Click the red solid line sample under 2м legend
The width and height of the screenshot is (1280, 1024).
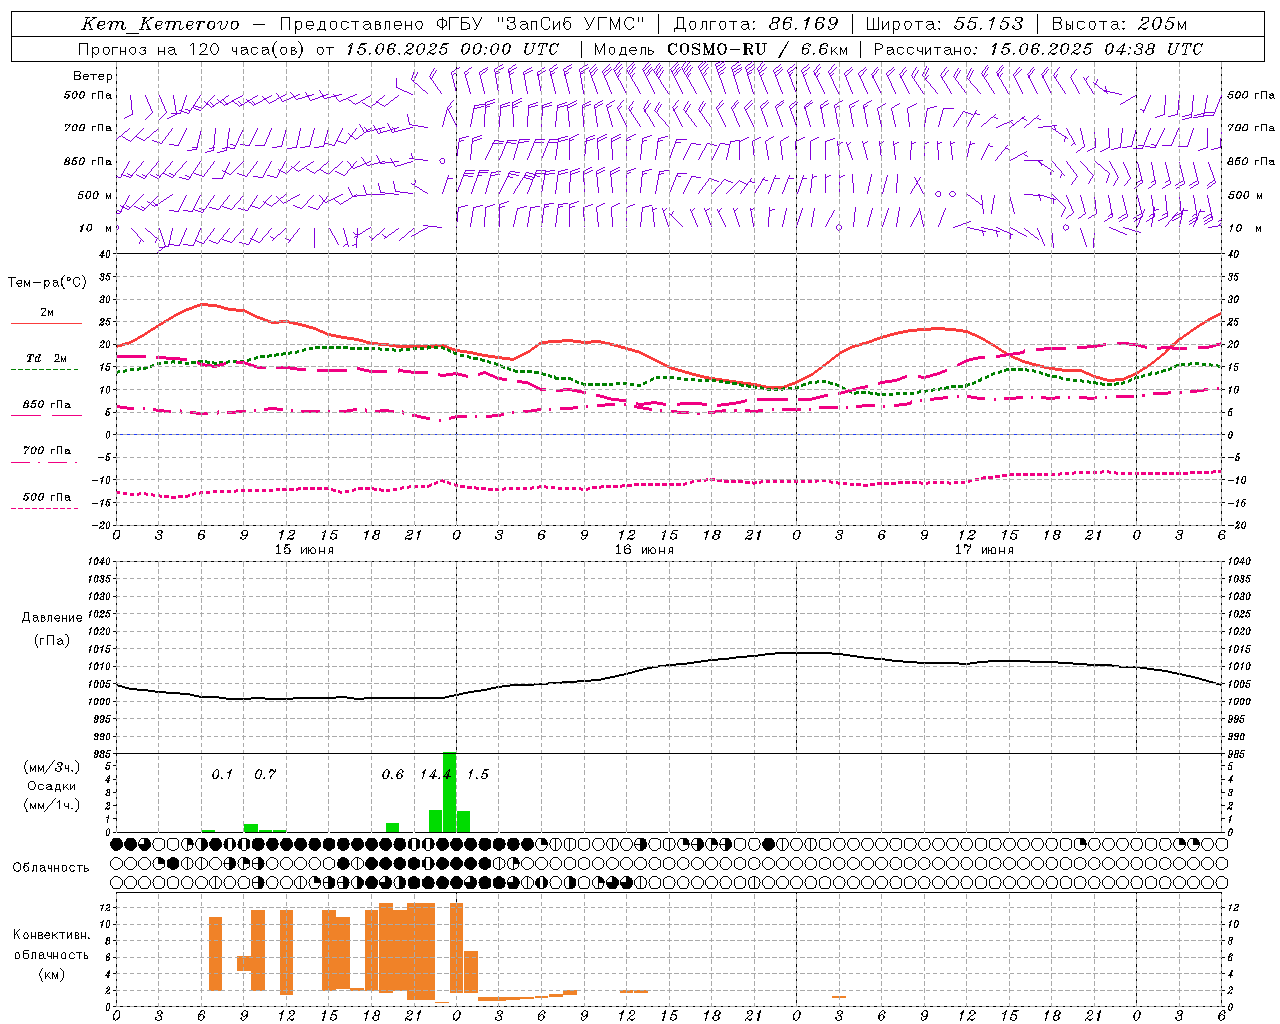click(46, 324)
